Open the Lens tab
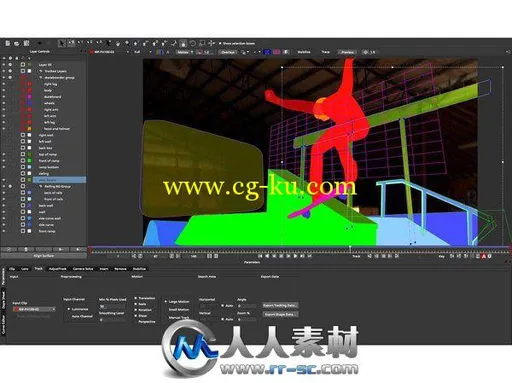The height and width of the screenshot is (383, 512). pos(25,269)
